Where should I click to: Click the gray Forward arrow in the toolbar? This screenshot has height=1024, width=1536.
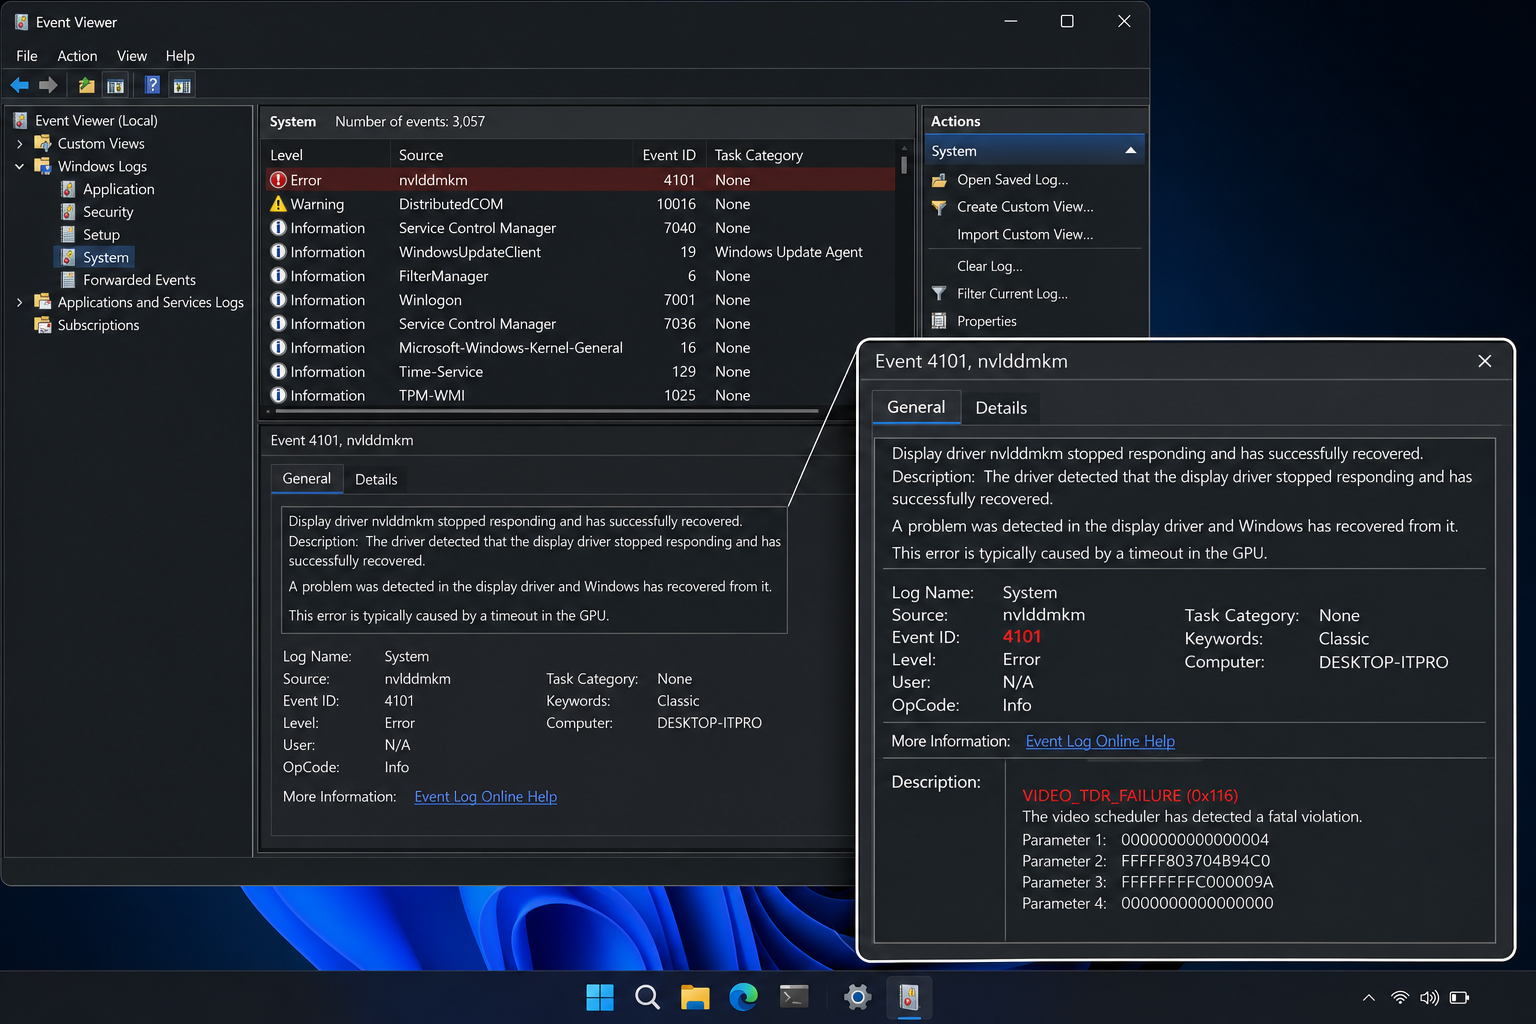(x=48, y=85)
